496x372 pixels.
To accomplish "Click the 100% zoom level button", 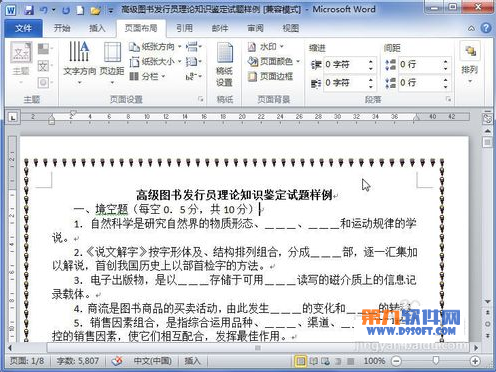I will click(x=374, y=361).
